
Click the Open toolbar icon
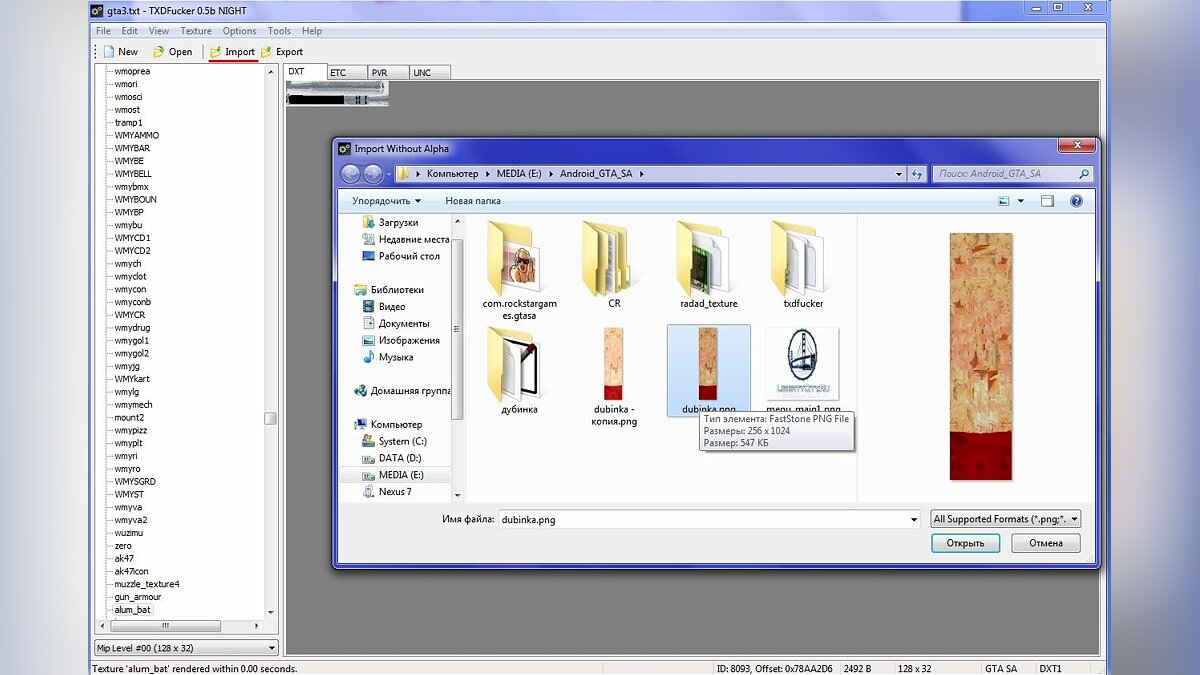click(158, 52)
